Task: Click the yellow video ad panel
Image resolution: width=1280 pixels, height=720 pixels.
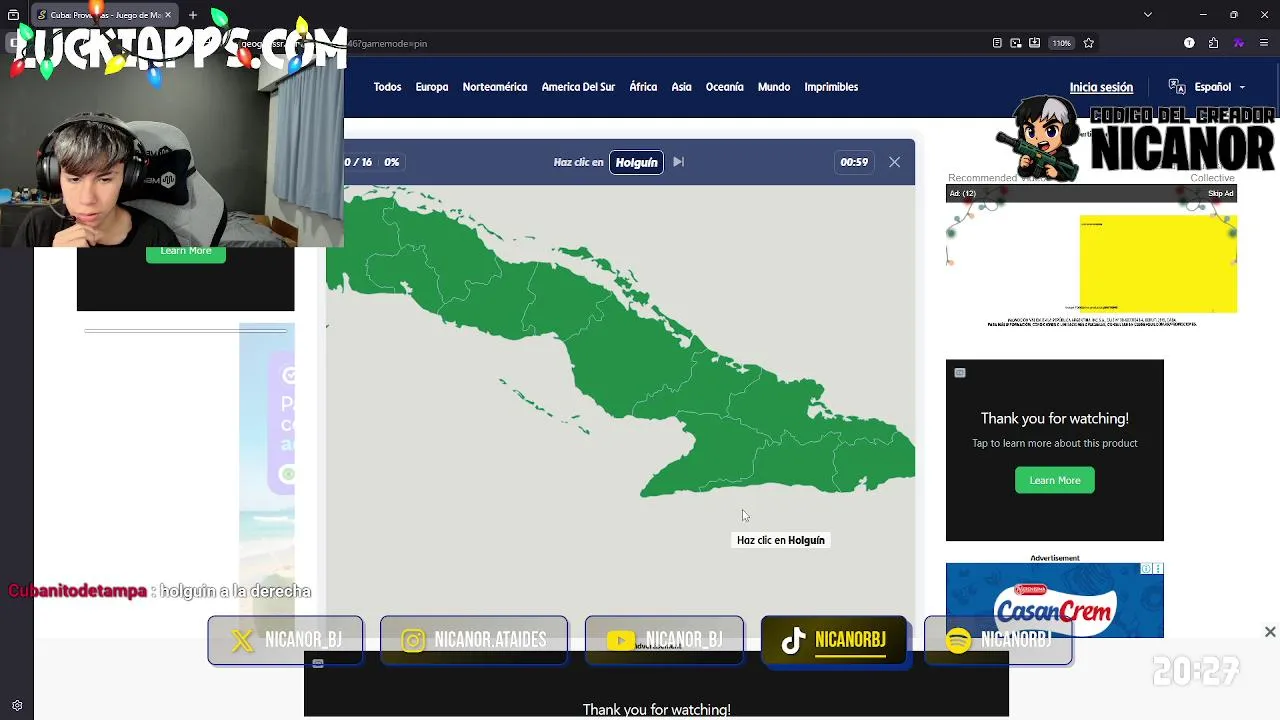Action: (1158, 264)
